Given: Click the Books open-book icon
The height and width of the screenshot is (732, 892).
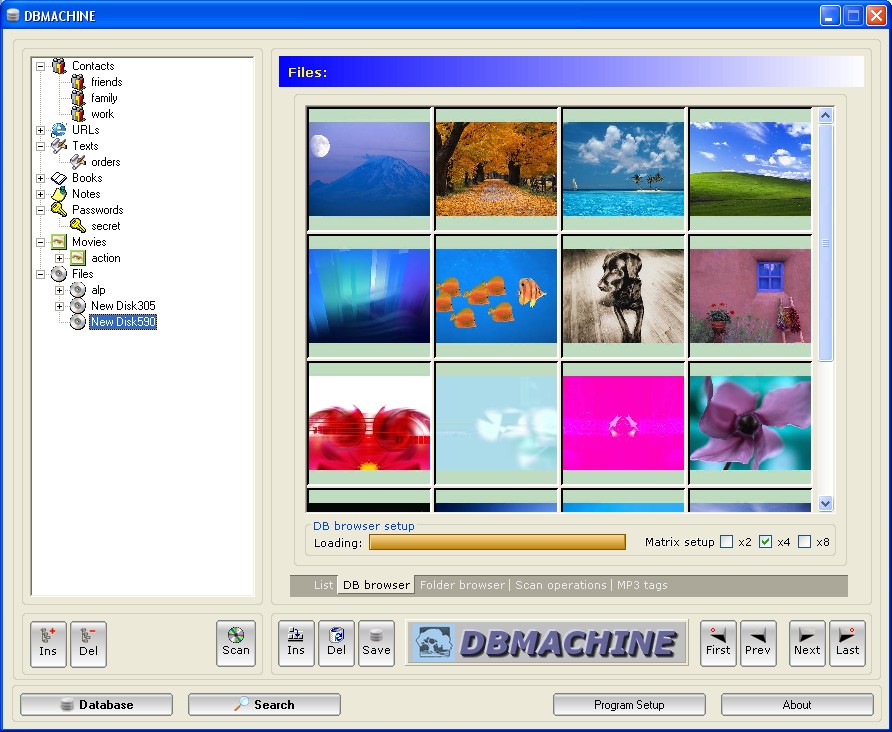Looking at the screenshot, I should pyautogui.click(x=59, y=178).
